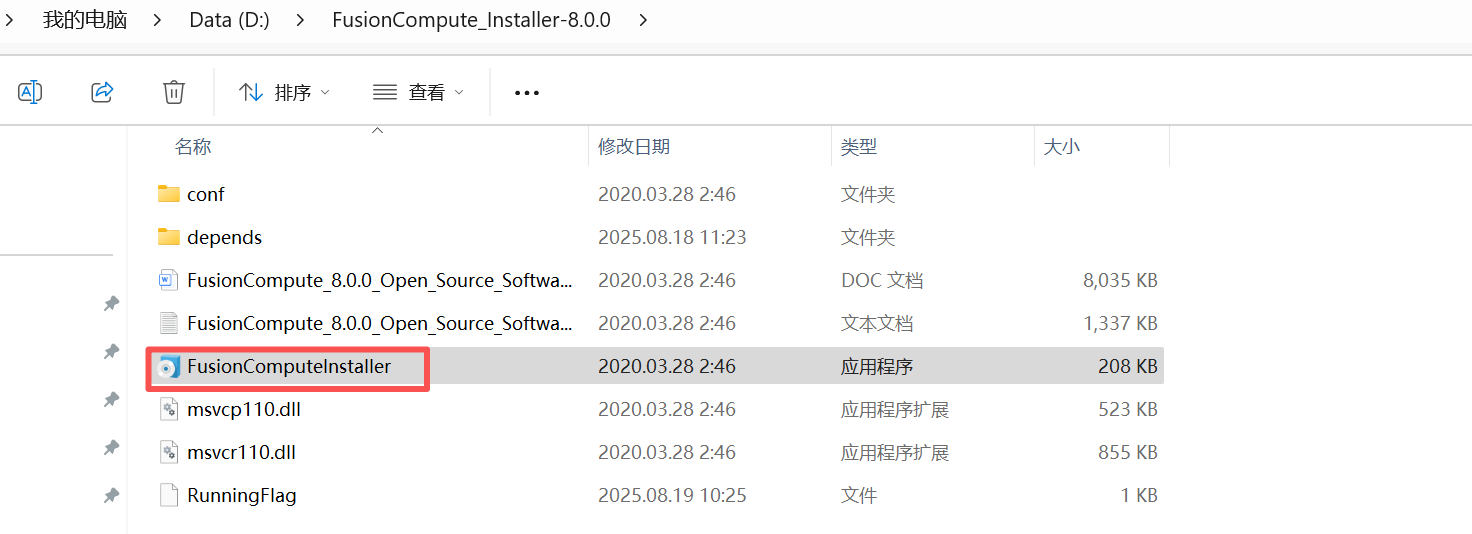Select the RunningFlag file
This screenshot has height=534, width=1472.
point(241,496)
